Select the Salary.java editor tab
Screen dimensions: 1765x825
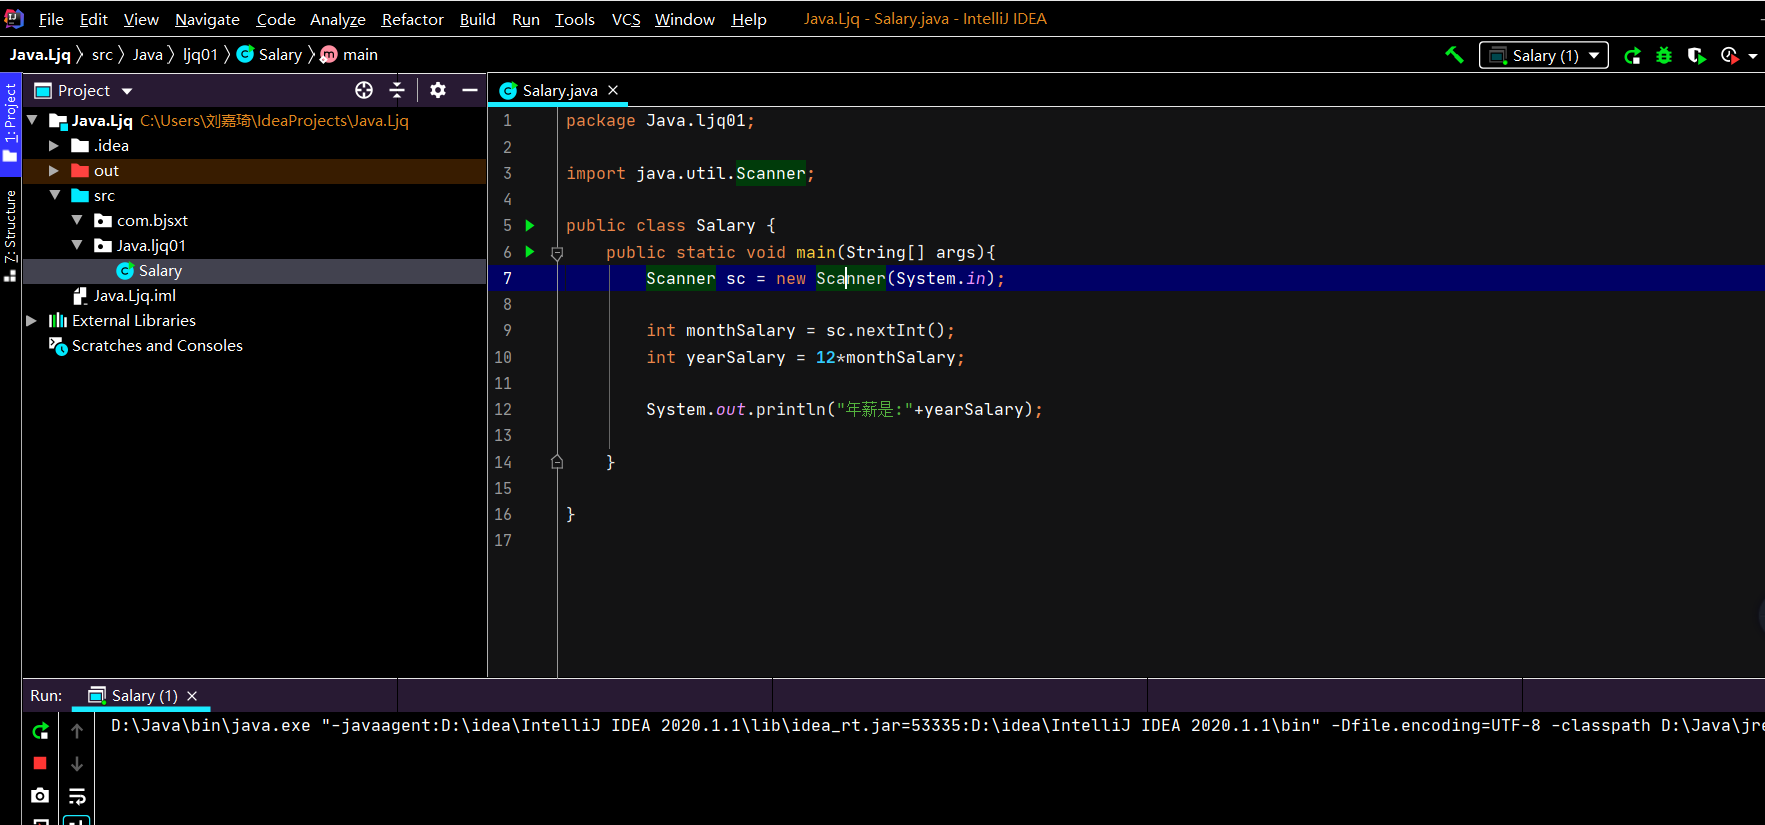pos(559,90)
